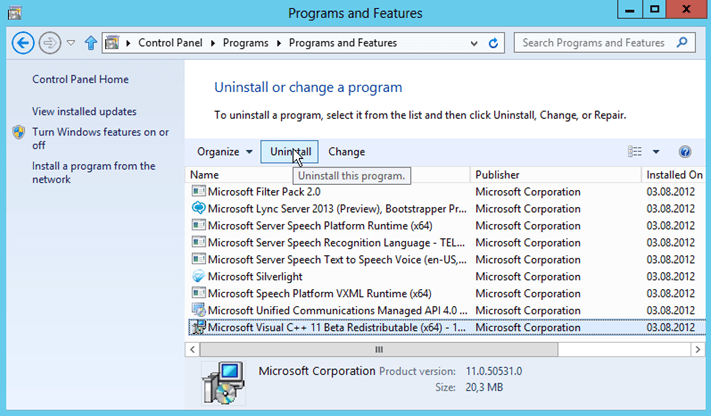This screenshot has height=416, width=711.
Task: Click the Microsoft Silverlight icon
Action: (x=198, y=276)
